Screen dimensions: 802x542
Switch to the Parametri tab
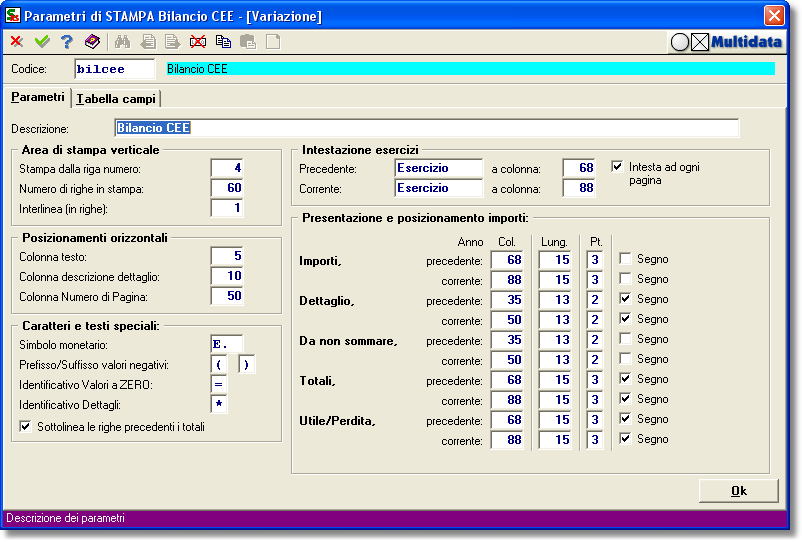(38, 97)
